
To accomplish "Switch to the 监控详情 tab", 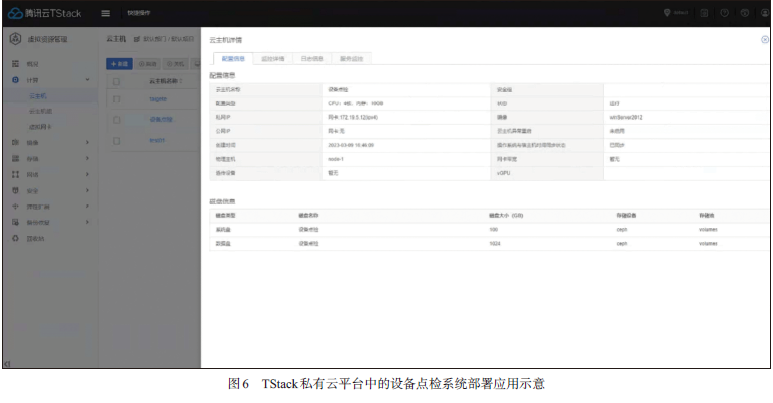I will tap(273, 59).
